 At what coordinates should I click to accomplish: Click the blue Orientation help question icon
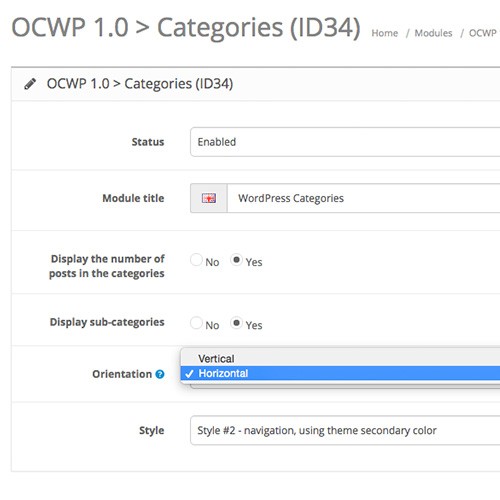tap(160, 374)
